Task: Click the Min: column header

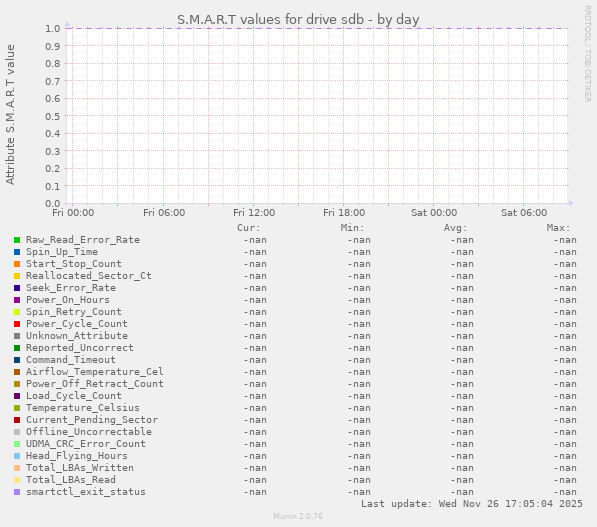Action: coord(352,228)
